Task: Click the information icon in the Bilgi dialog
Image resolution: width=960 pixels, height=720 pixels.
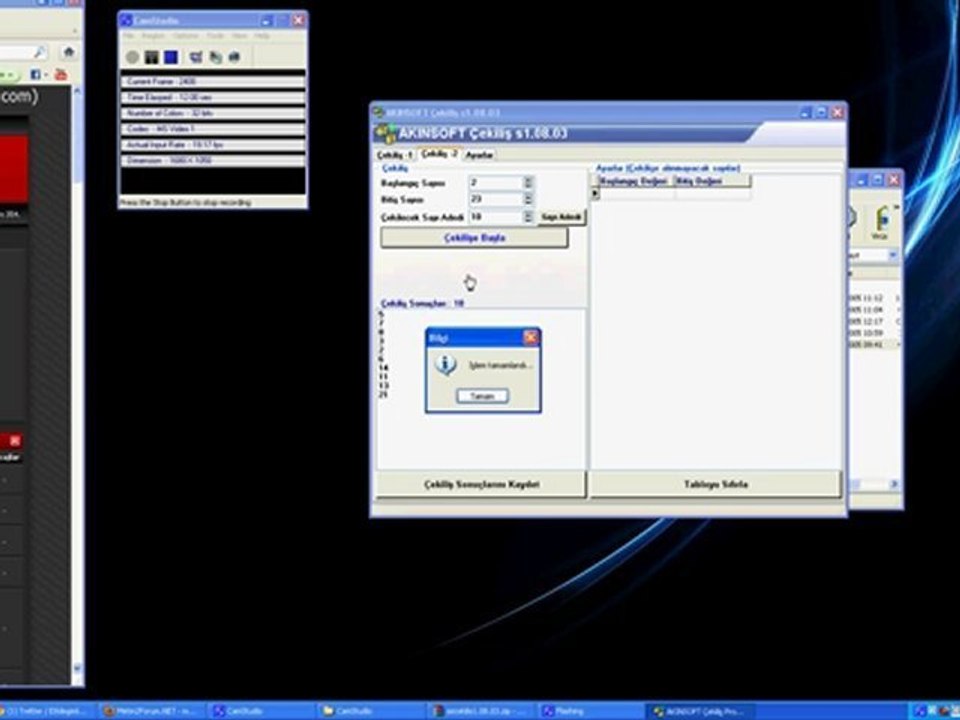Action: tap(446, 366)
